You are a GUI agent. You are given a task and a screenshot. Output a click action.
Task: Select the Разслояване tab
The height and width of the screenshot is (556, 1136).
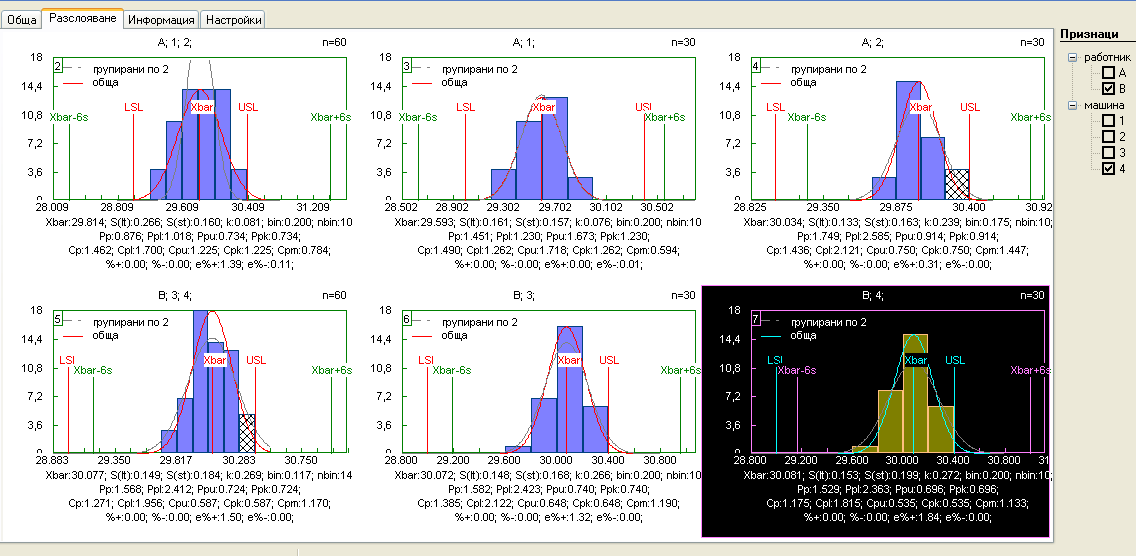coord(83,19)
